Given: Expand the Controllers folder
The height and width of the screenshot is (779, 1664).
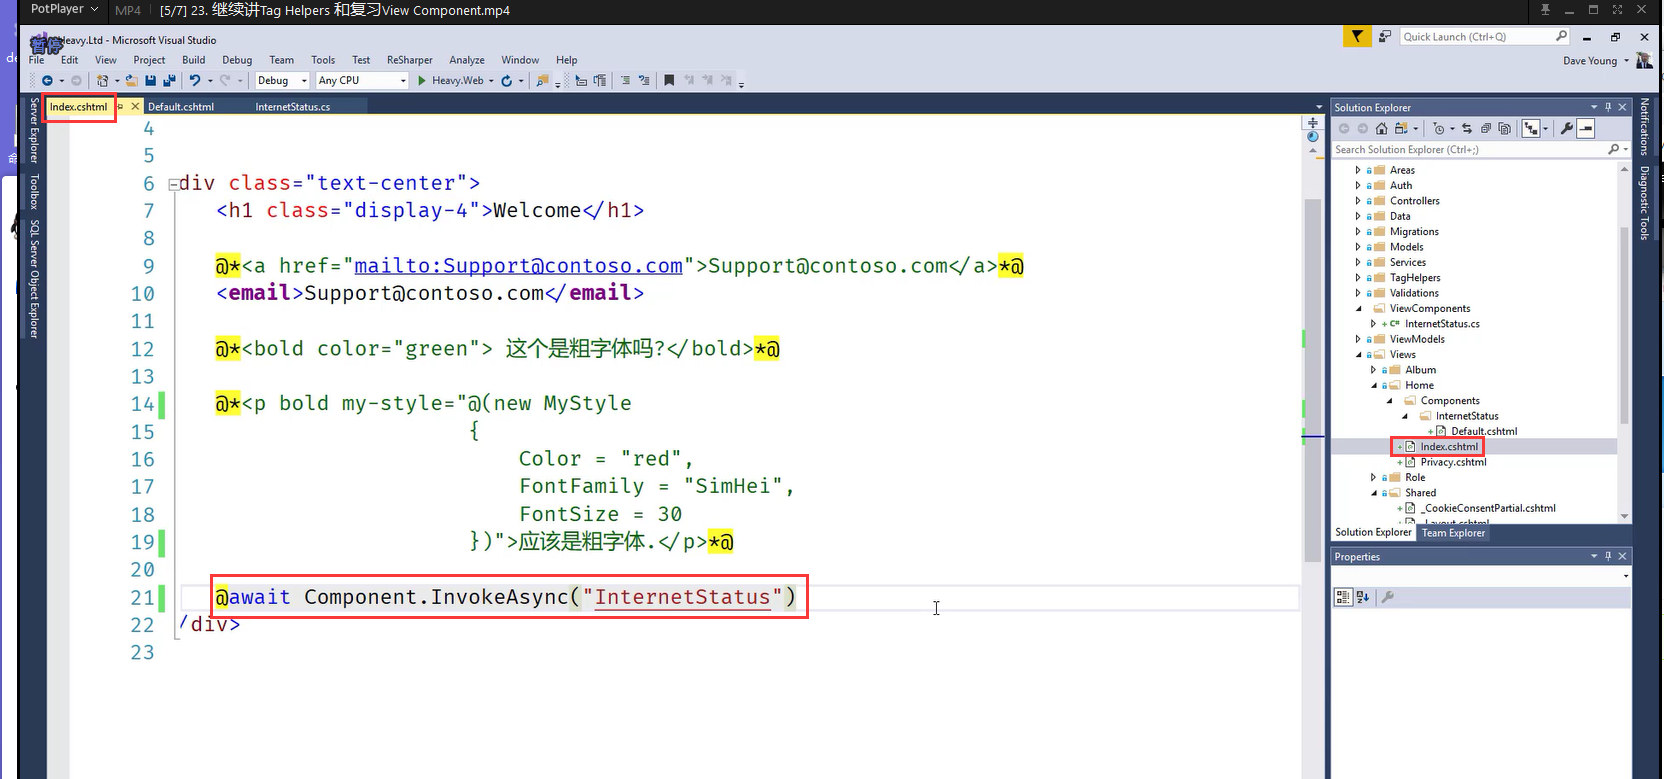Looking at the screenshot, I should coord(1358,201).
